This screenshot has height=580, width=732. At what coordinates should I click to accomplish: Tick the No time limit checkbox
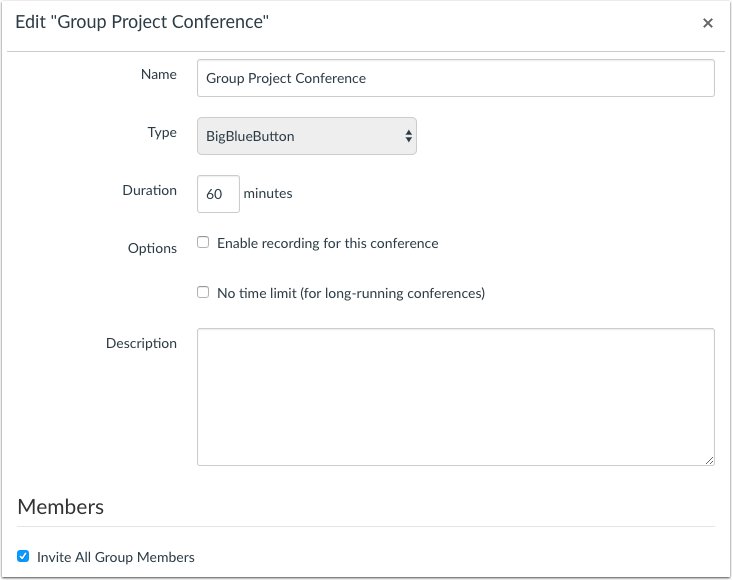203,292
